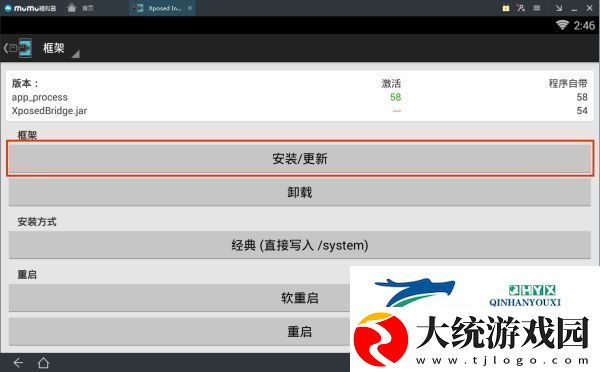Click the 激活 column header
Image resolution: width=600 pixels, height=372 pixels.
[391, 83]
